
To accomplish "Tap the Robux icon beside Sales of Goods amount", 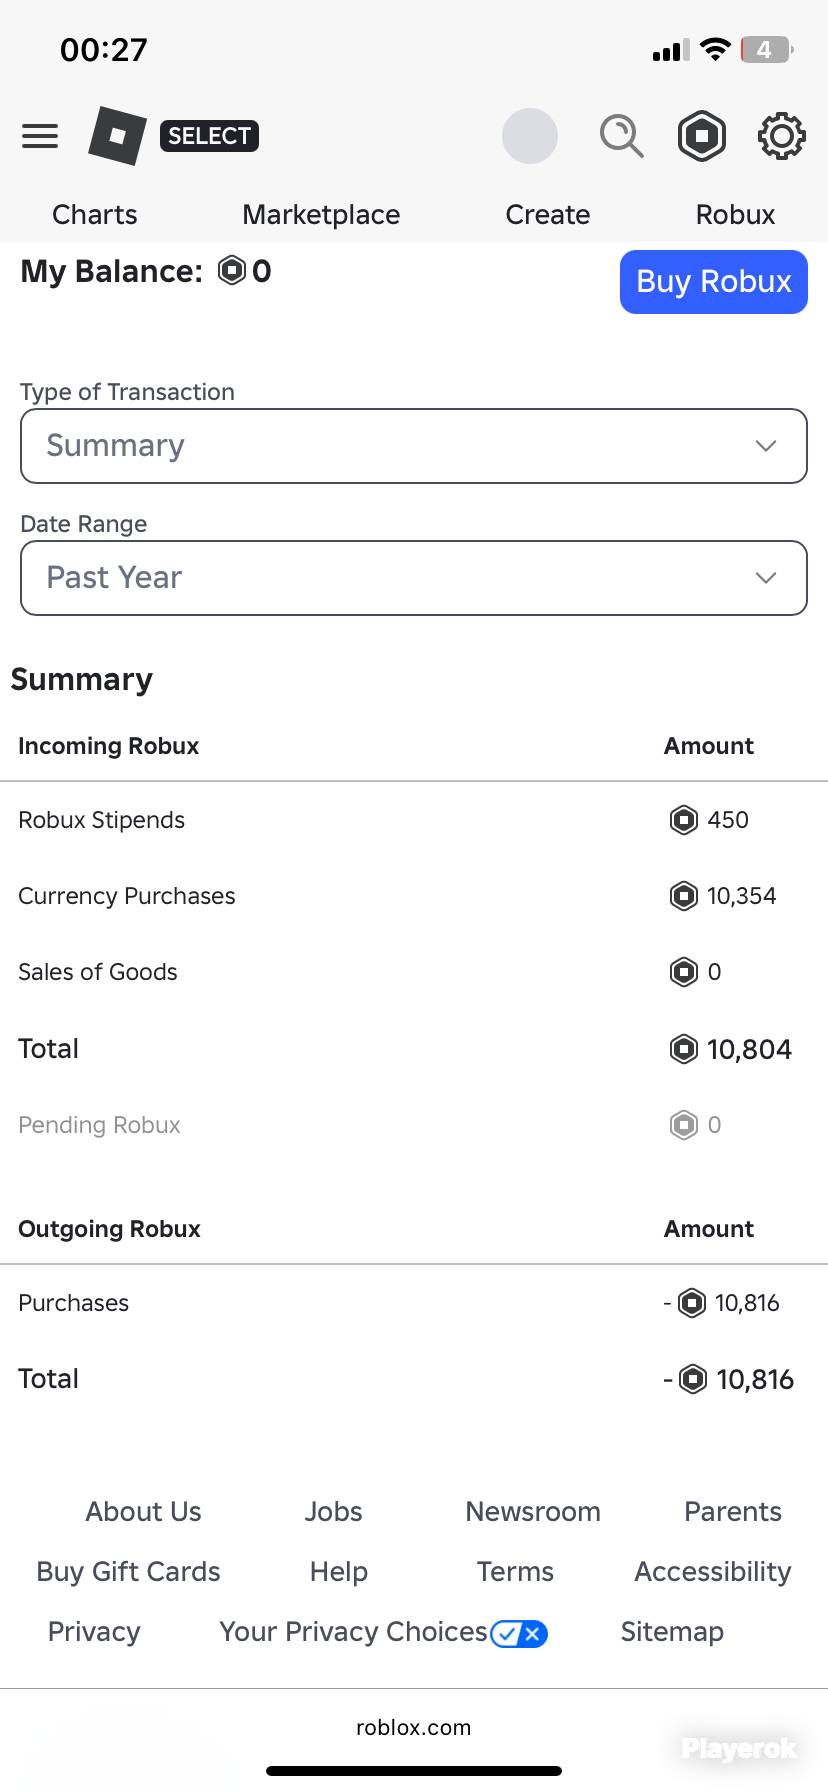I will pos(684,972).
